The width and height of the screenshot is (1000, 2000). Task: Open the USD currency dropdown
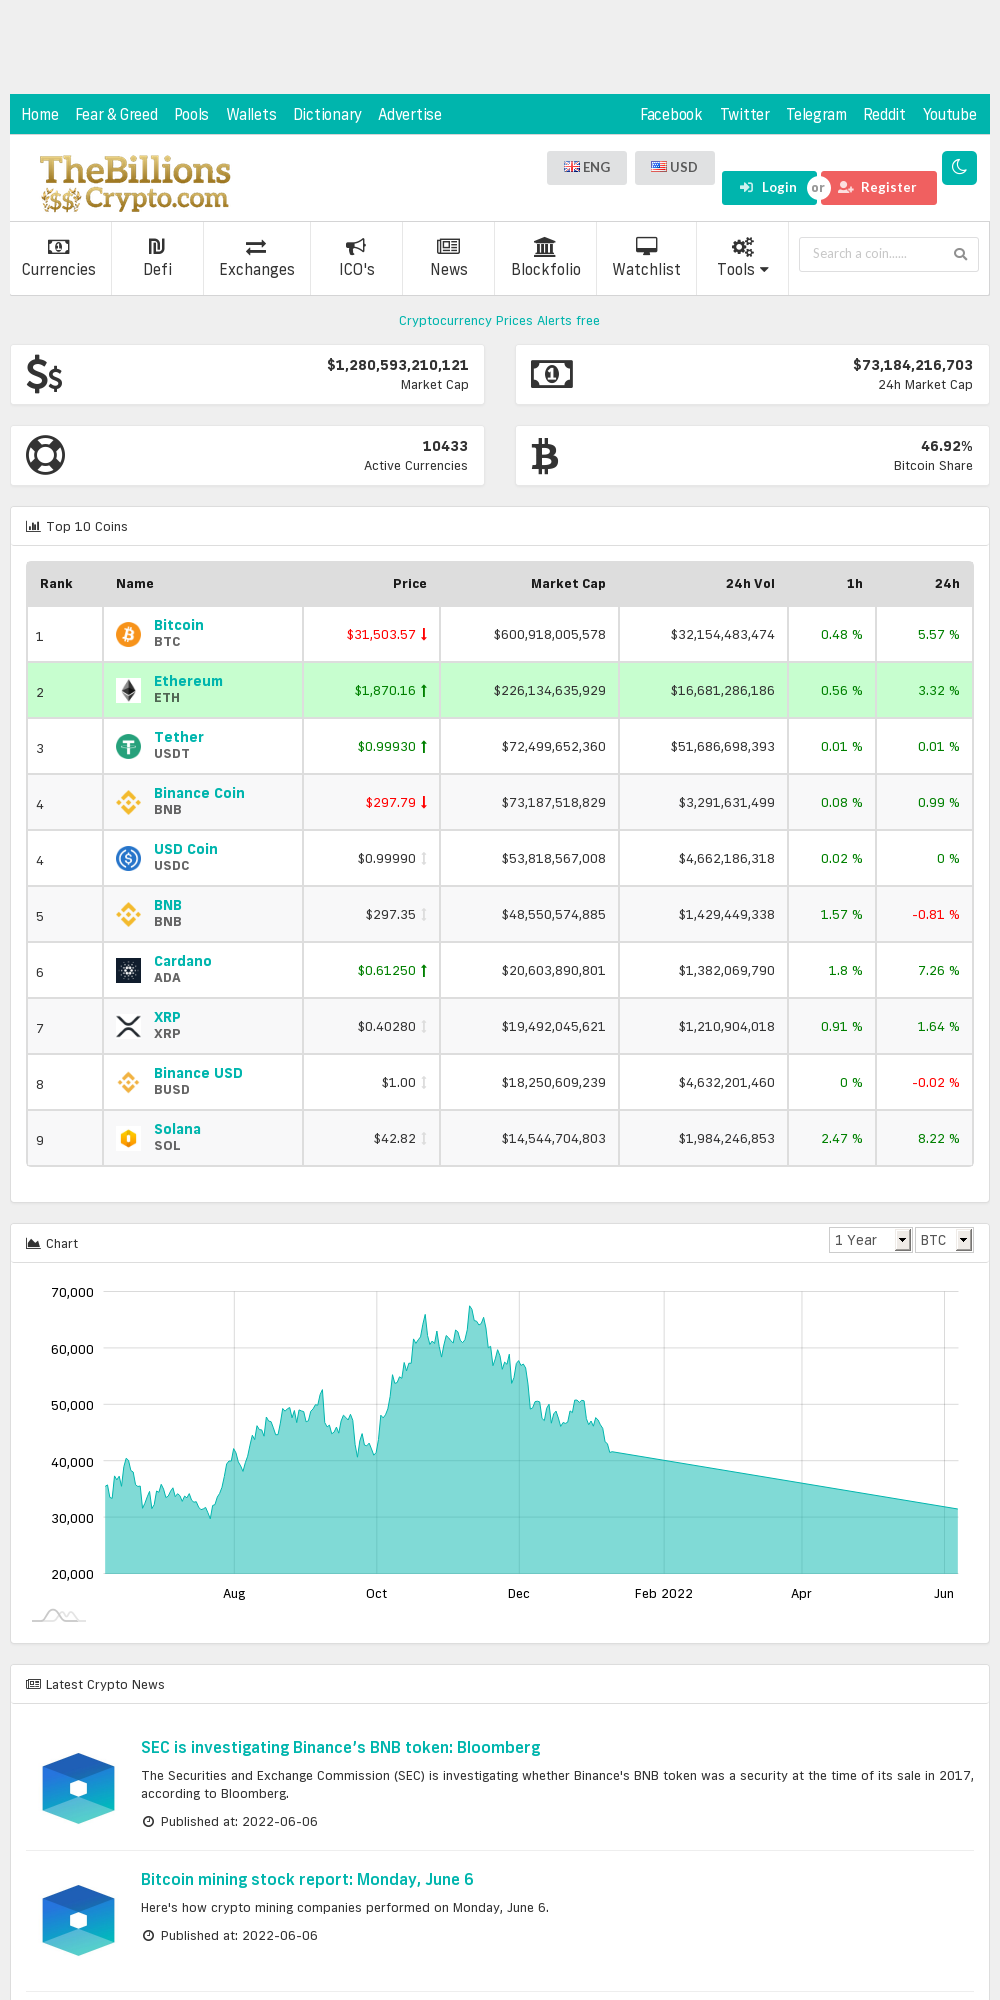pos(675,168)
